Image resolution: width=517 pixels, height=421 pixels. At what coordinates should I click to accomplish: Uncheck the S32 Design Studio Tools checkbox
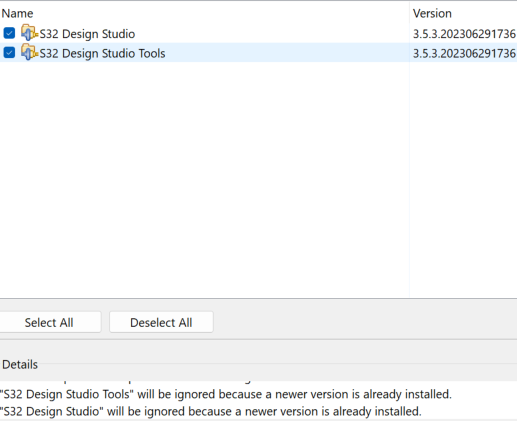tap(9, 53)
